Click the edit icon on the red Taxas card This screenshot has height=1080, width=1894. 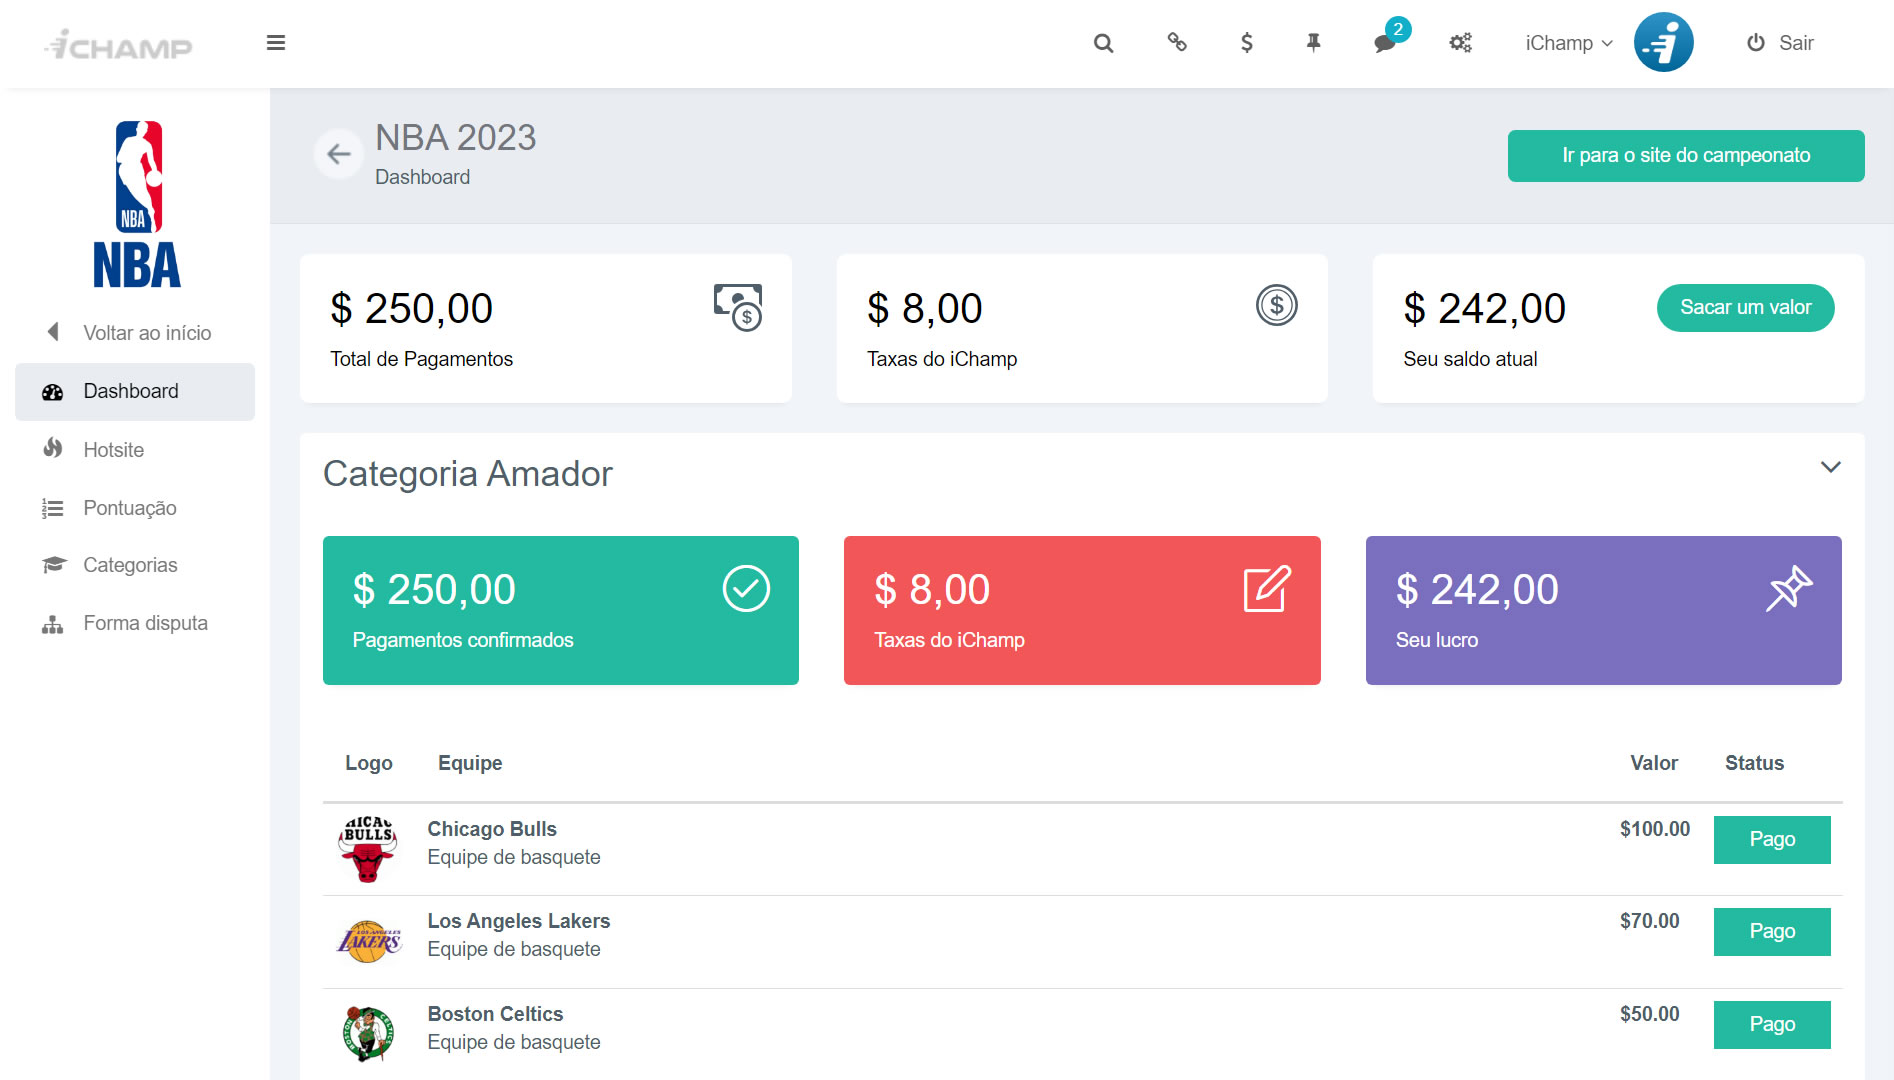[1267, 589]
